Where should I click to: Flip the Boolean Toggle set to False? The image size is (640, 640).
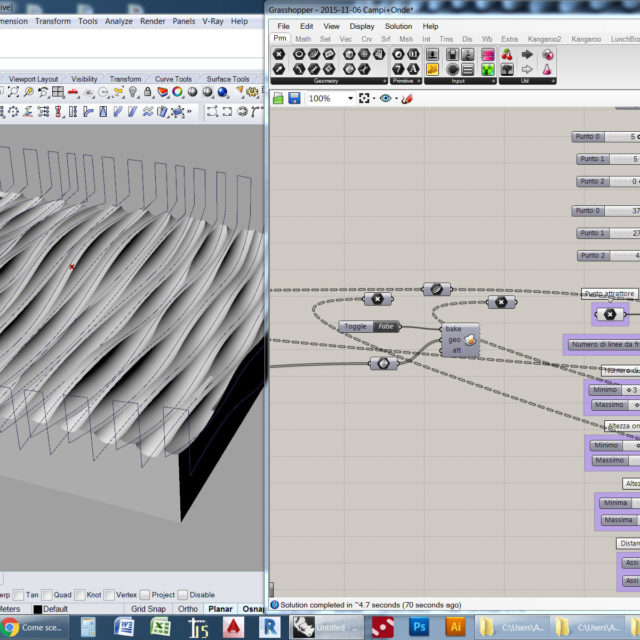pyautogui.click(x=385, y=326)
